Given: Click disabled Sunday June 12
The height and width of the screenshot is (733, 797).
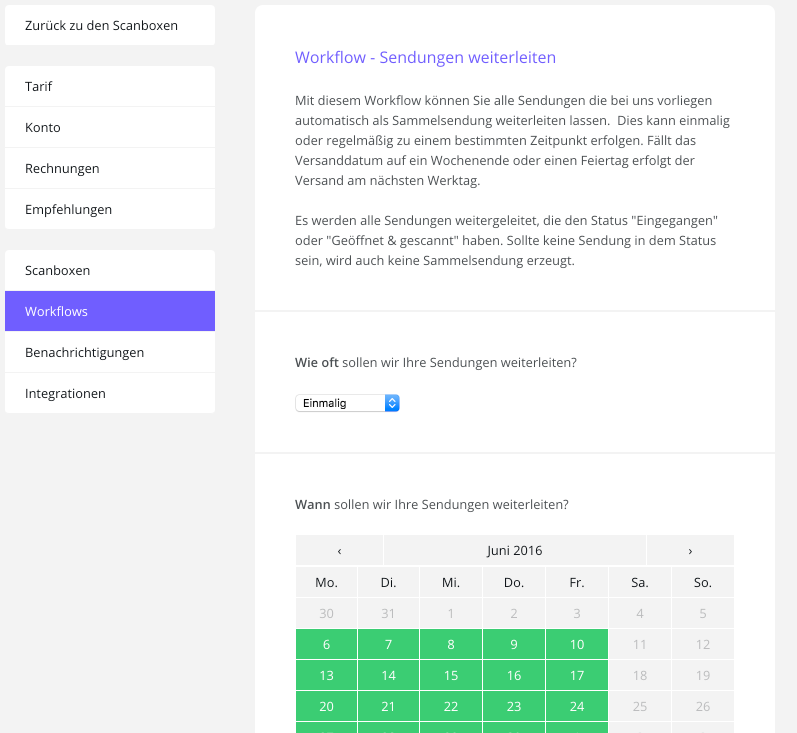Looking at the screenshot, I should [x=703, y=645].
